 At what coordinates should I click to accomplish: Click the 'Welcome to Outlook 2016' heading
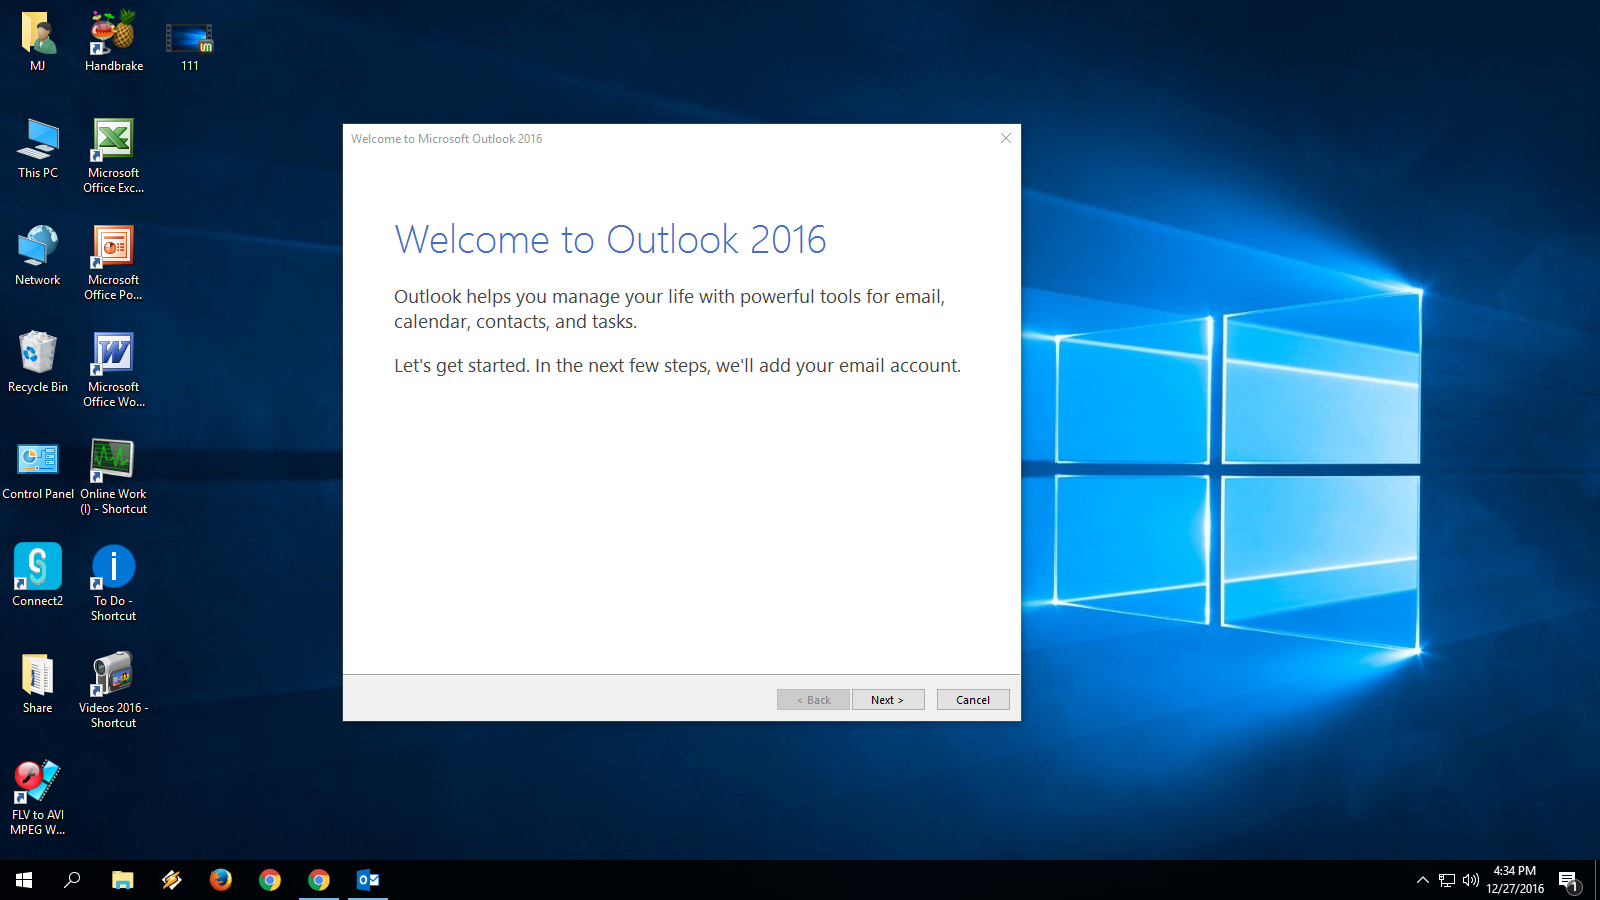point(610,240)
